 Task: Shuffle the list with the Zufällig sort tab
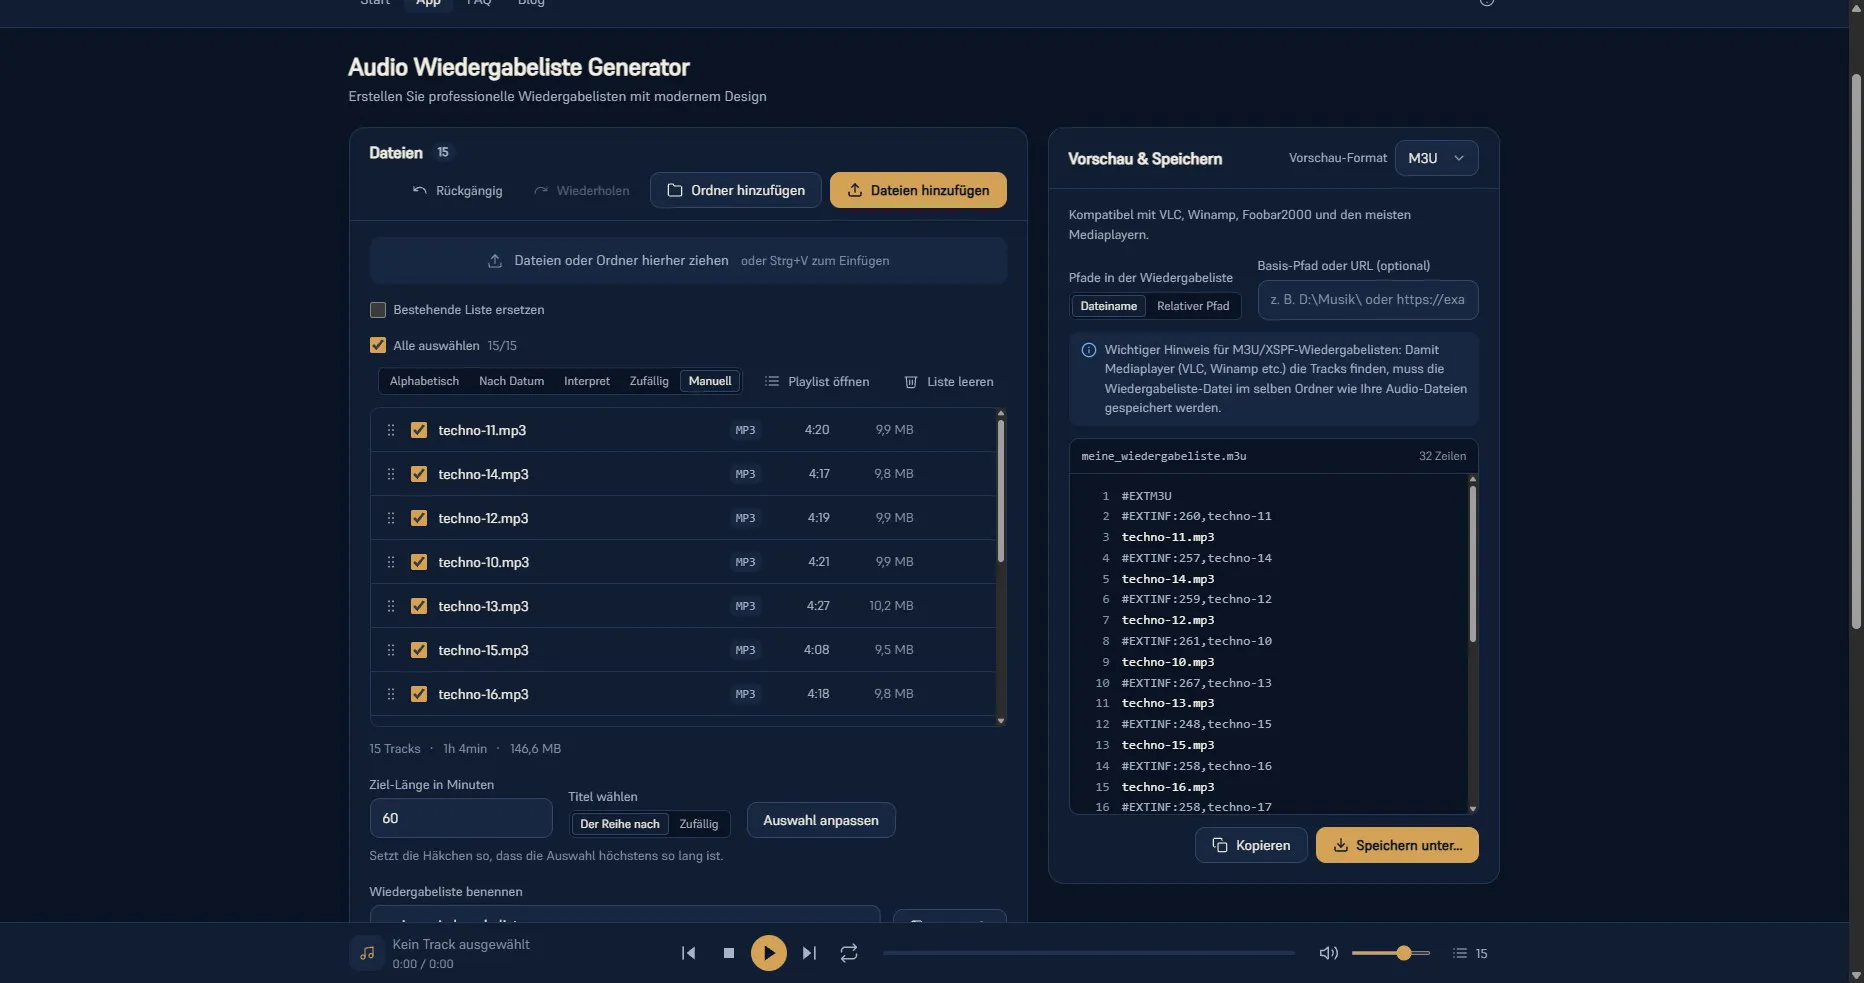coord(649,381)
